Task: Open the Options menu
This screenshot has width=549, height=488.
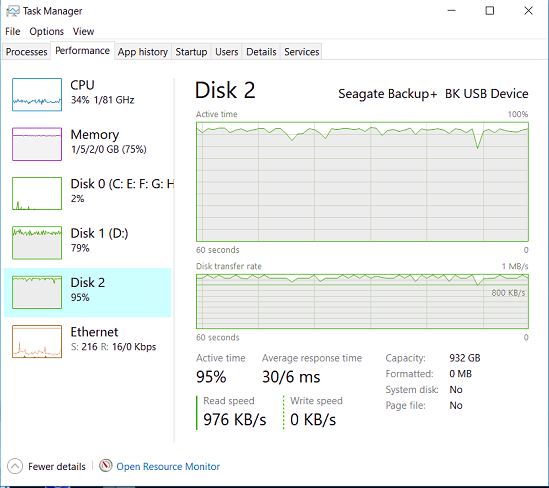Action: tap(47, 32)
